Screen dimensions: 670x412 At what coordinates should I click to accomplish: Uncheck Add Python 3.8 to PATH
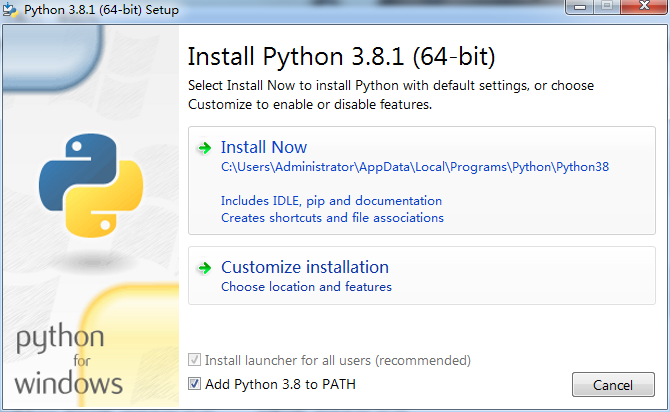tap(194, 383)
